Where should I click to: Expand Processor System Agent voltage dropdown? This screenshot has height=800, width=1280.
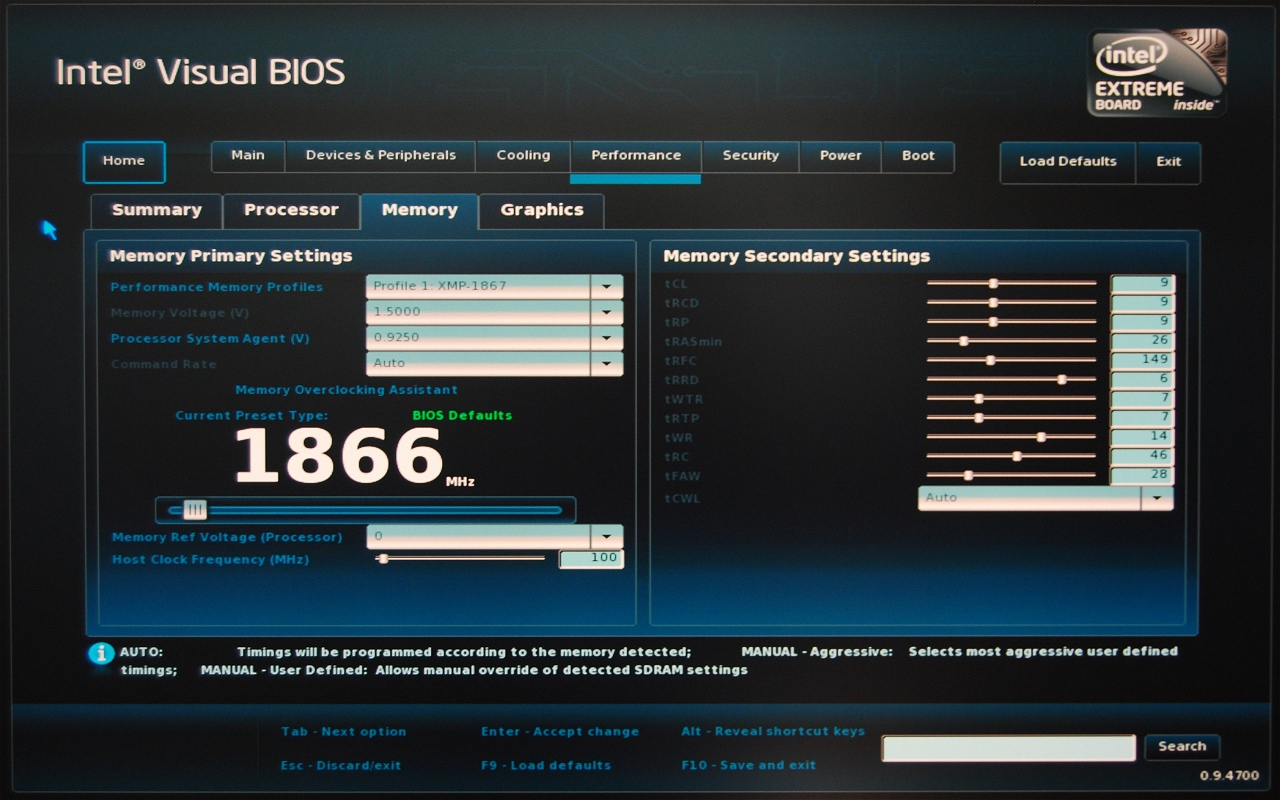(607, 339)
